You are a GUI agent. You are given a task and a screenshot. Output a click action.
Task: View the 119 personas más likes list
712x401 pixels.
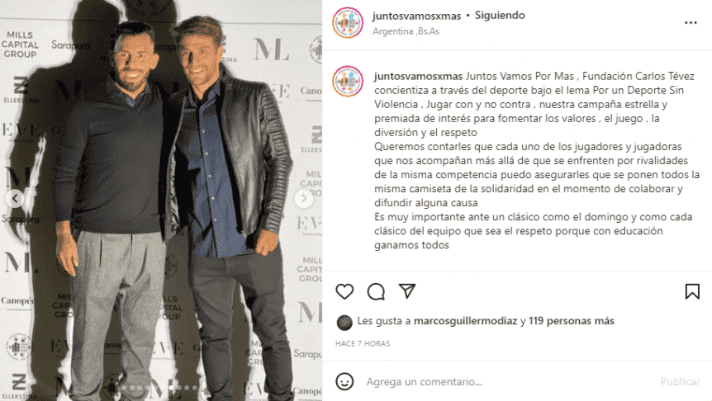[571, 321]
